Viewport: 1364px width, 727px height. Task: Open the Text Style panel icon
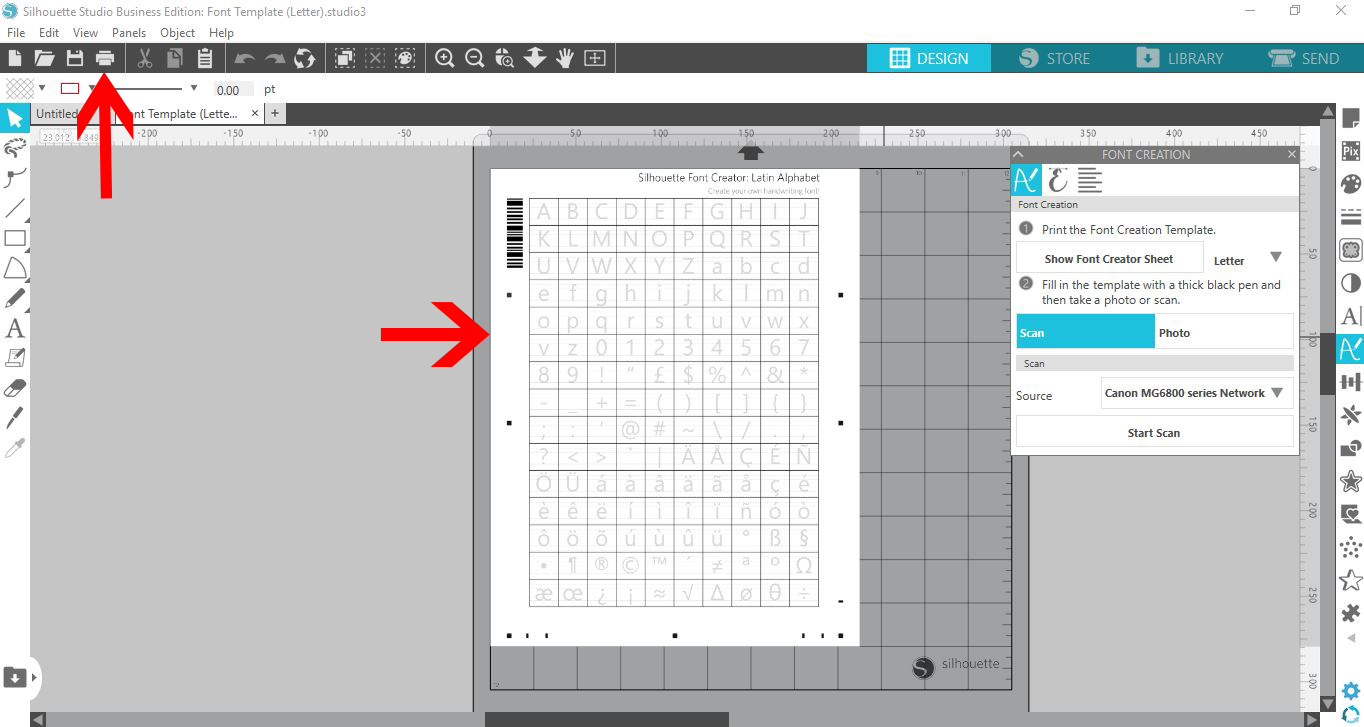tap(1350, 316)
